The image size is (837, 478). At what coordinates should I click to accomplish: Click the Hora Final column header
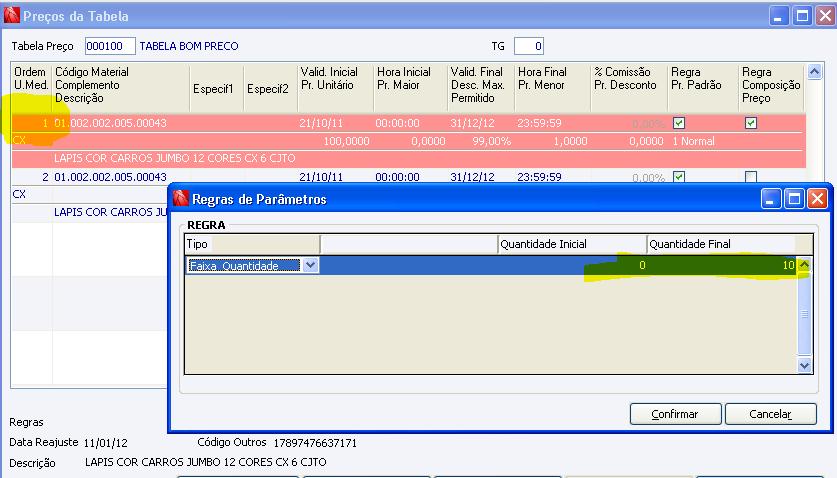pyautogui.click(x=542, y=72)
